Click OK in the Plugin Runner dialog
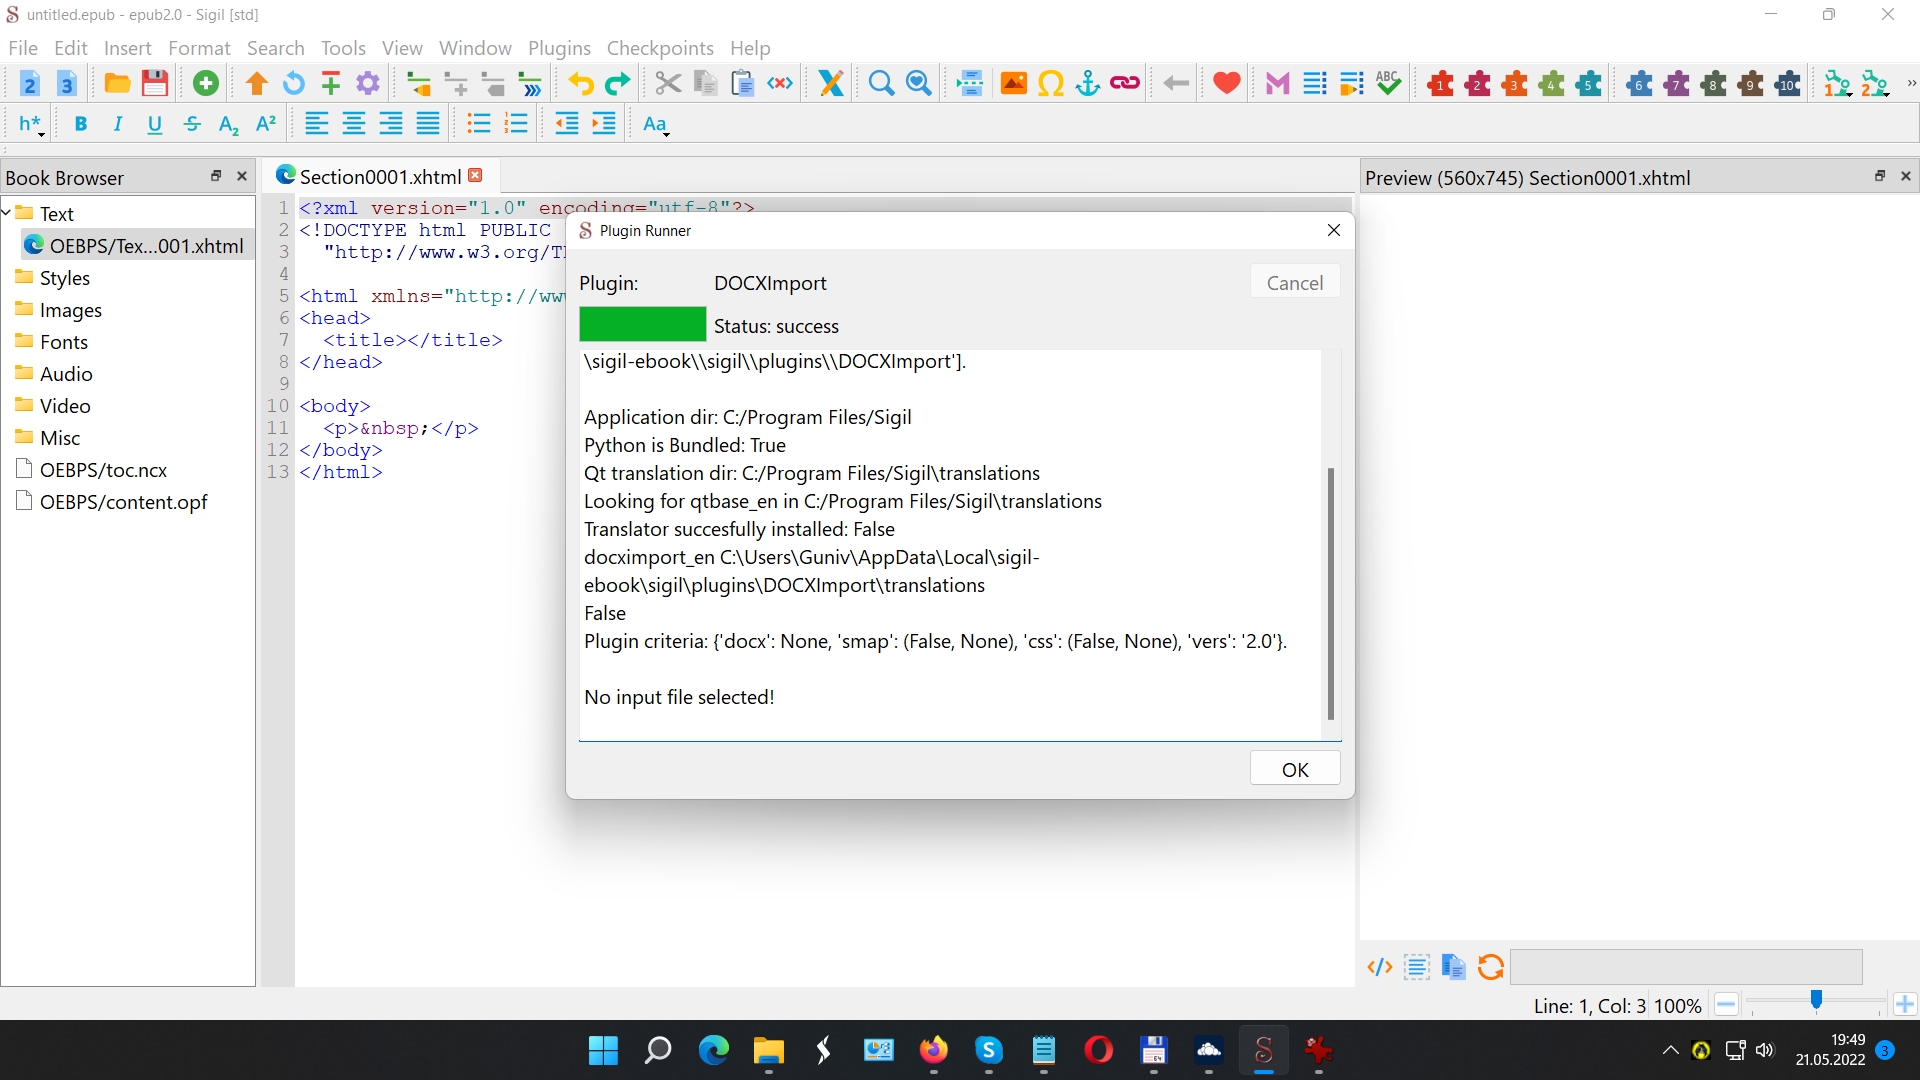Viewport: 1920px width, 1080px height. coord(1295,769)
